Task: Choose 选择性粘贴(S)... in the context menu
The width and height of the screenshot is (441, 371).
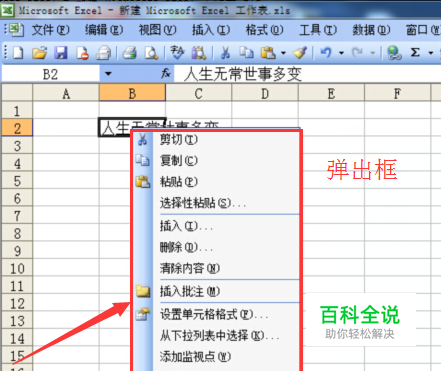Action: (x=217, y=203)
